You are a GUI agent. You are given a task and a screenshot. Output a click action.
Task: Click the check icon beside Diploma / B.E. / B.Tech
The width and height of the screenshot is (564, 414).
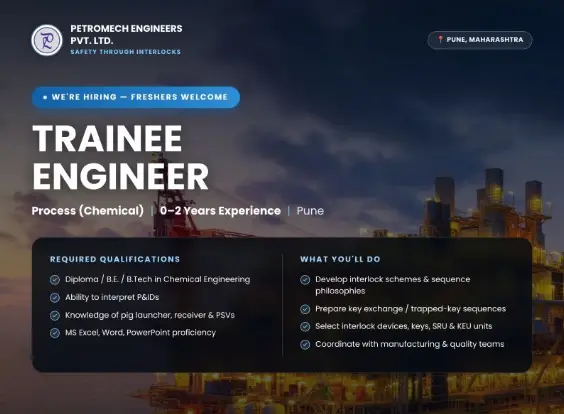click(55, 279)
